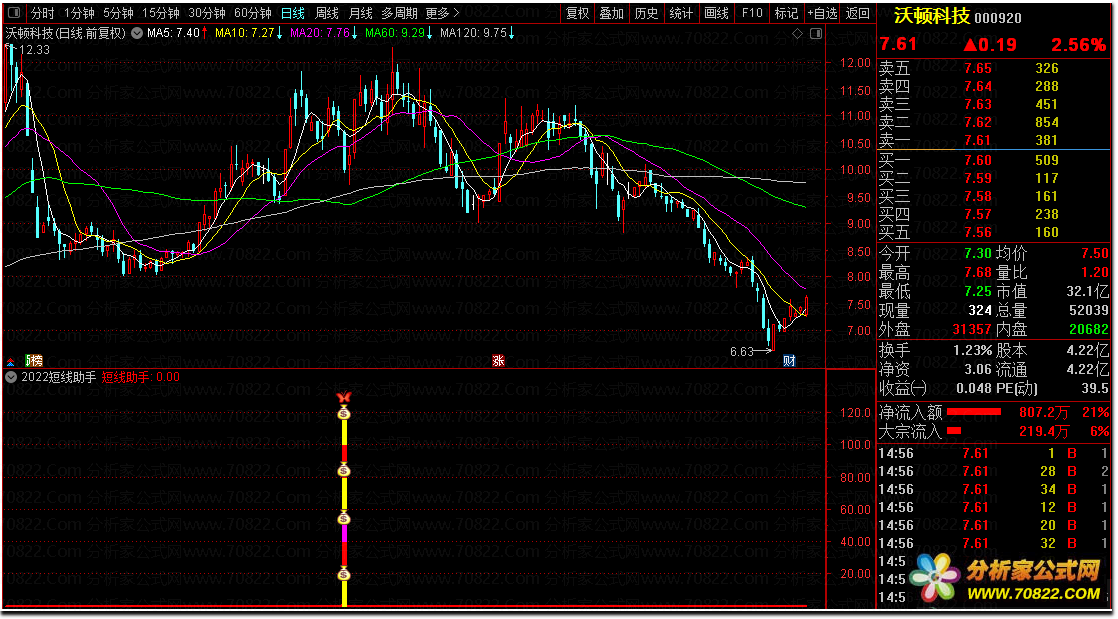1118x619 pixels.
Task: Click the 换手 value 1.23%
Action: [973, 350]
